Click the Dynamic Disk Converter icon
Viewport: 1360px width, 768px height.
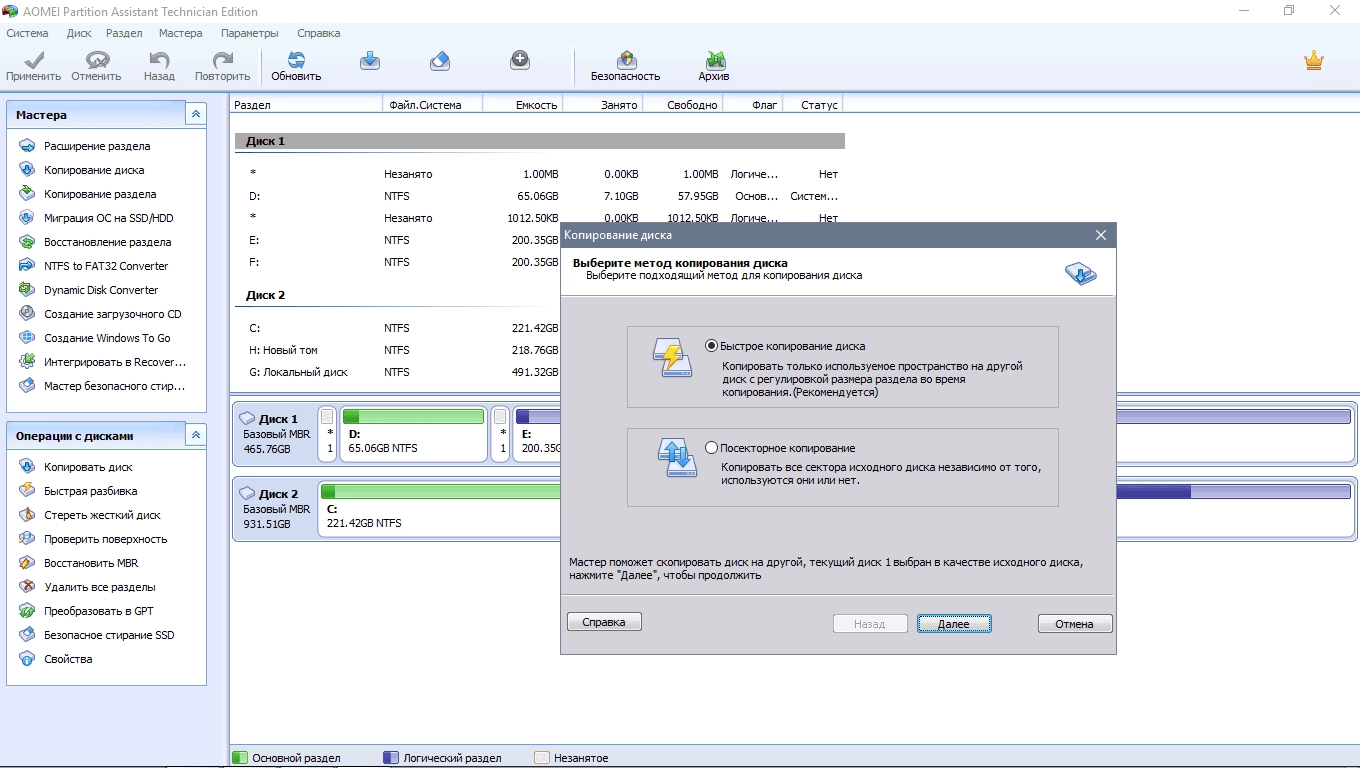pos(27,290)
